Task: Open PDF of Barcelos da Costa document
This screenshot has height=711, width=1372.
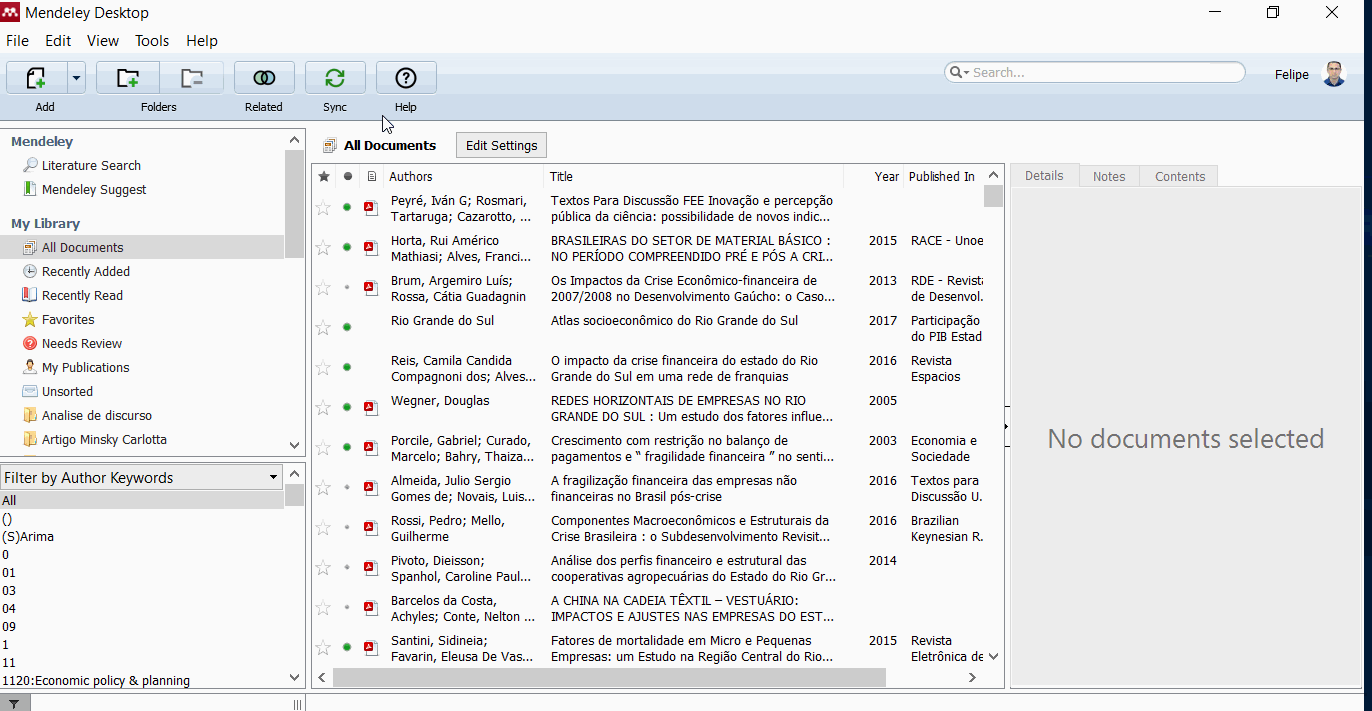Action: click(370, 608)
